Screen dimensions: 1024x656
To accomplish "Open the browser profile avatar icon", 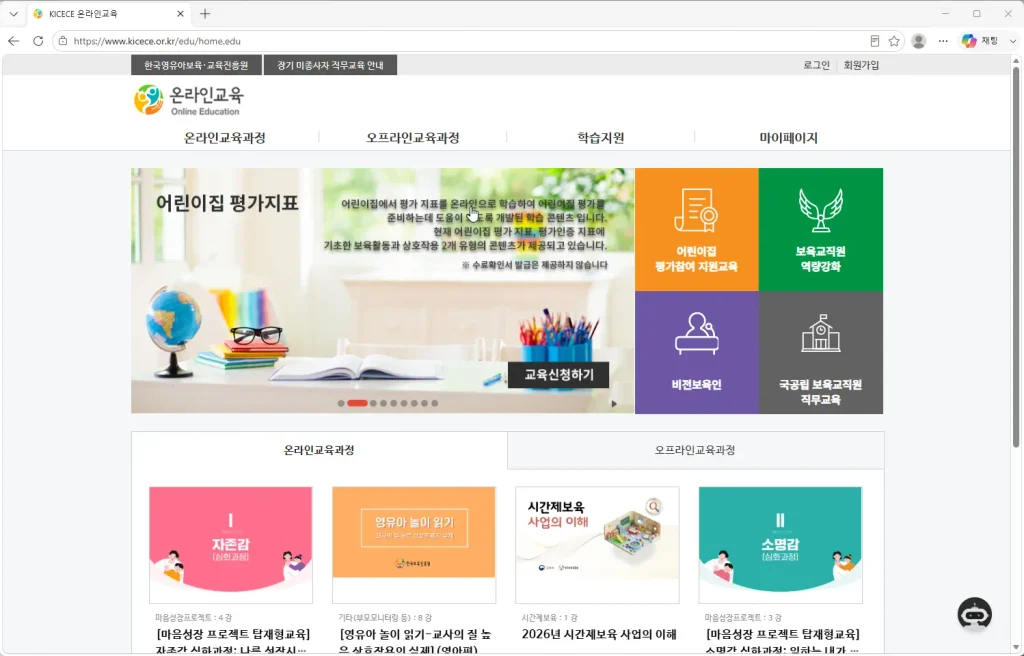I will pyautogui.click(x=919, y=41).
